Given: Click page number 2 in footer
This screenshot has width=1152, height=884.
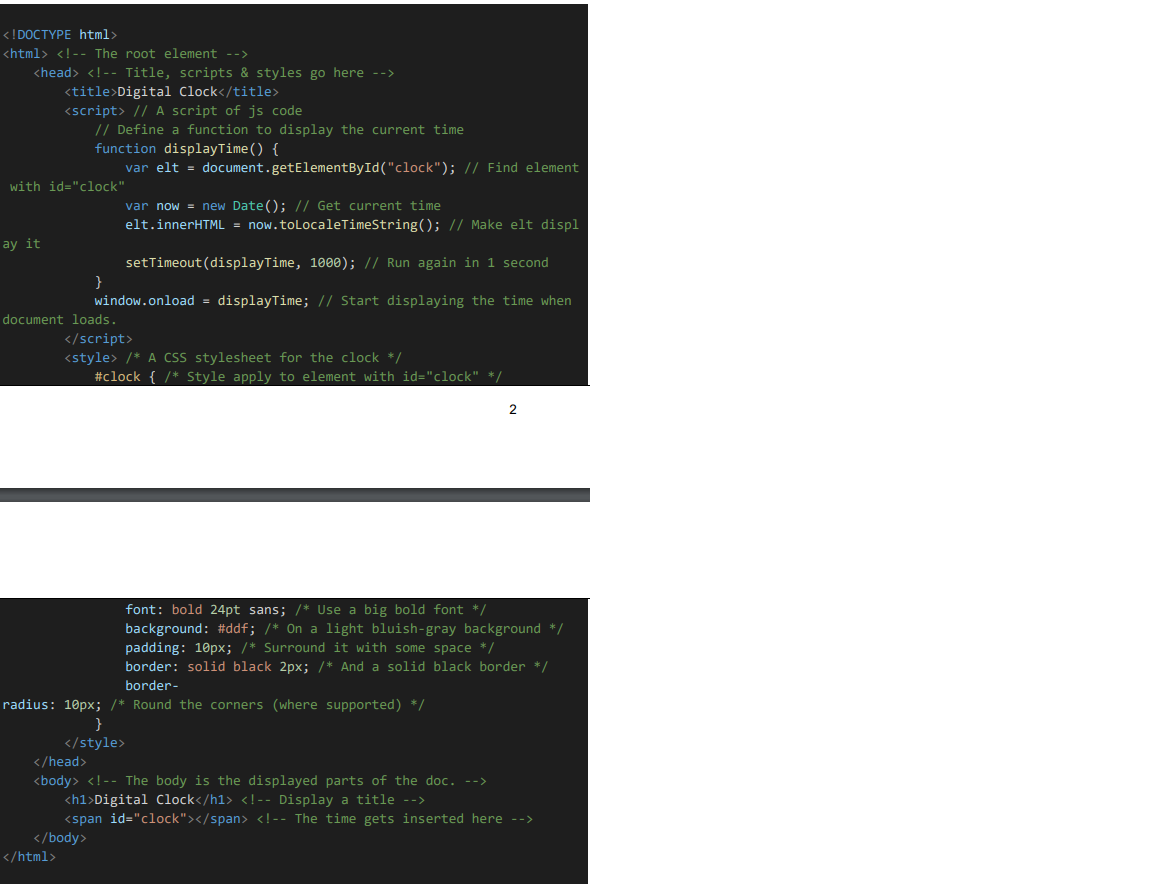Looking at the screenshot, I should pyautogui.click(x=513, y=409).
